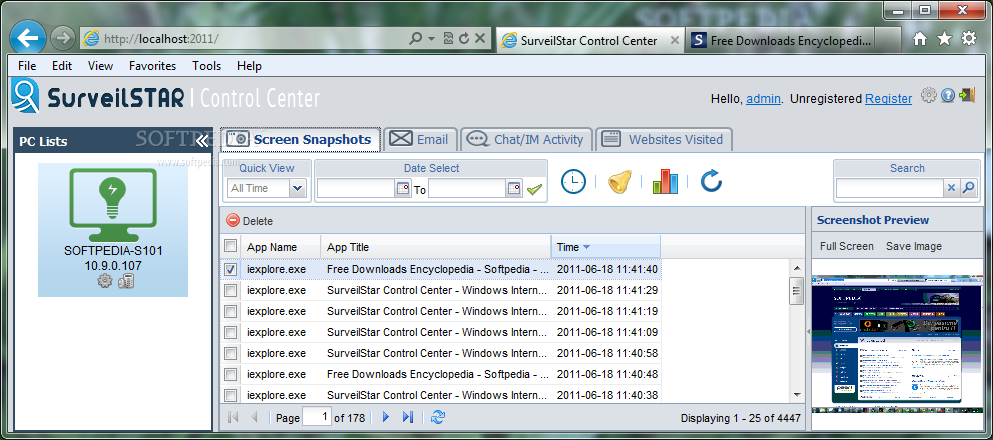993x440 pixels.
Task: Open the end date calendar picker
Action: pos(514,189)
